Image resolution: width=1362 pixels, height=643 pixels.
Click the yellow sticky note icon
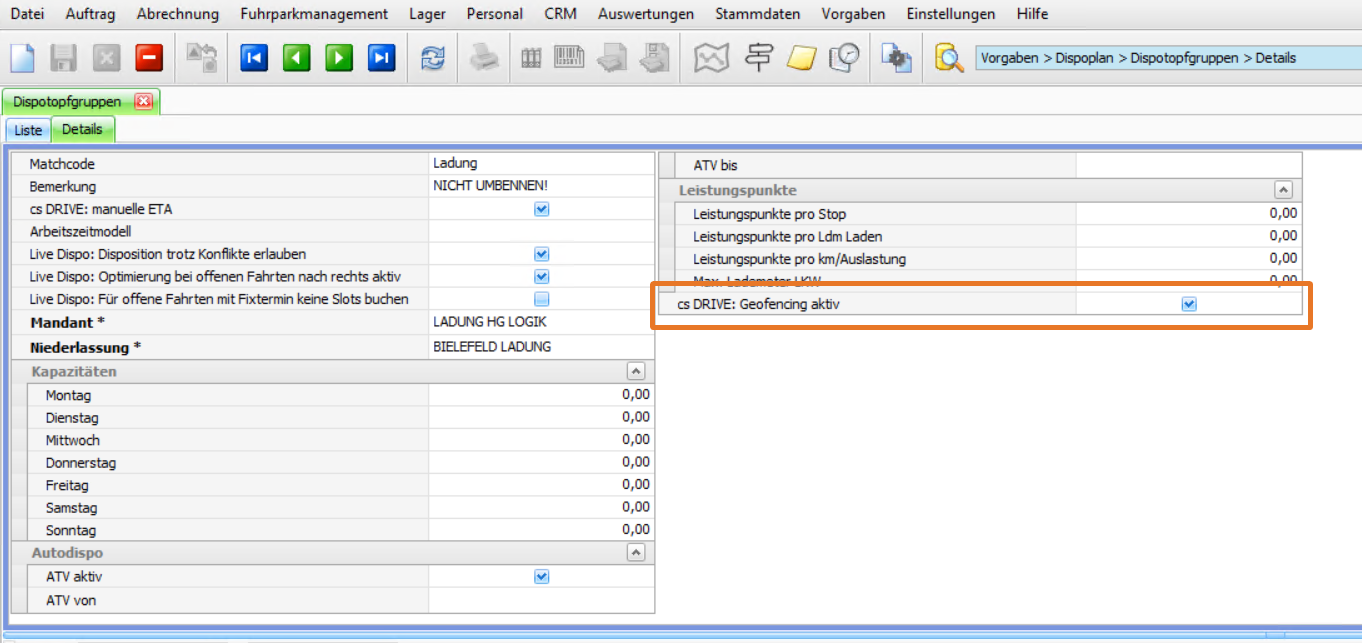tap(801, 58)
